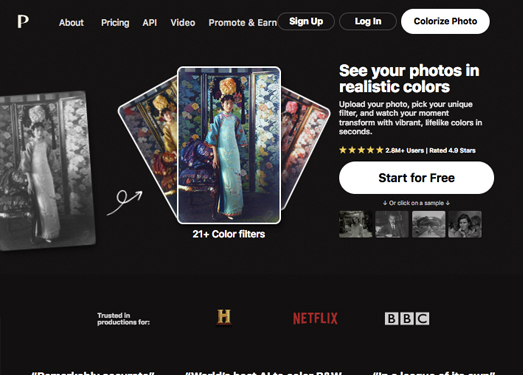The width and height of the screenshot is (523, 375).
Task: Select the first sample photo thumbnail
Action: [x=356, y=224]
